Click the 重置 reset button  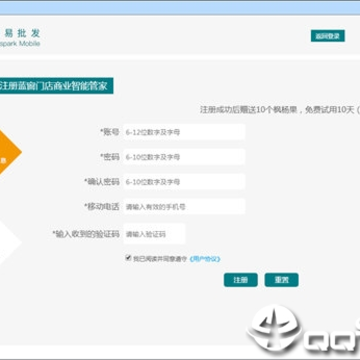tap(281, 280)
